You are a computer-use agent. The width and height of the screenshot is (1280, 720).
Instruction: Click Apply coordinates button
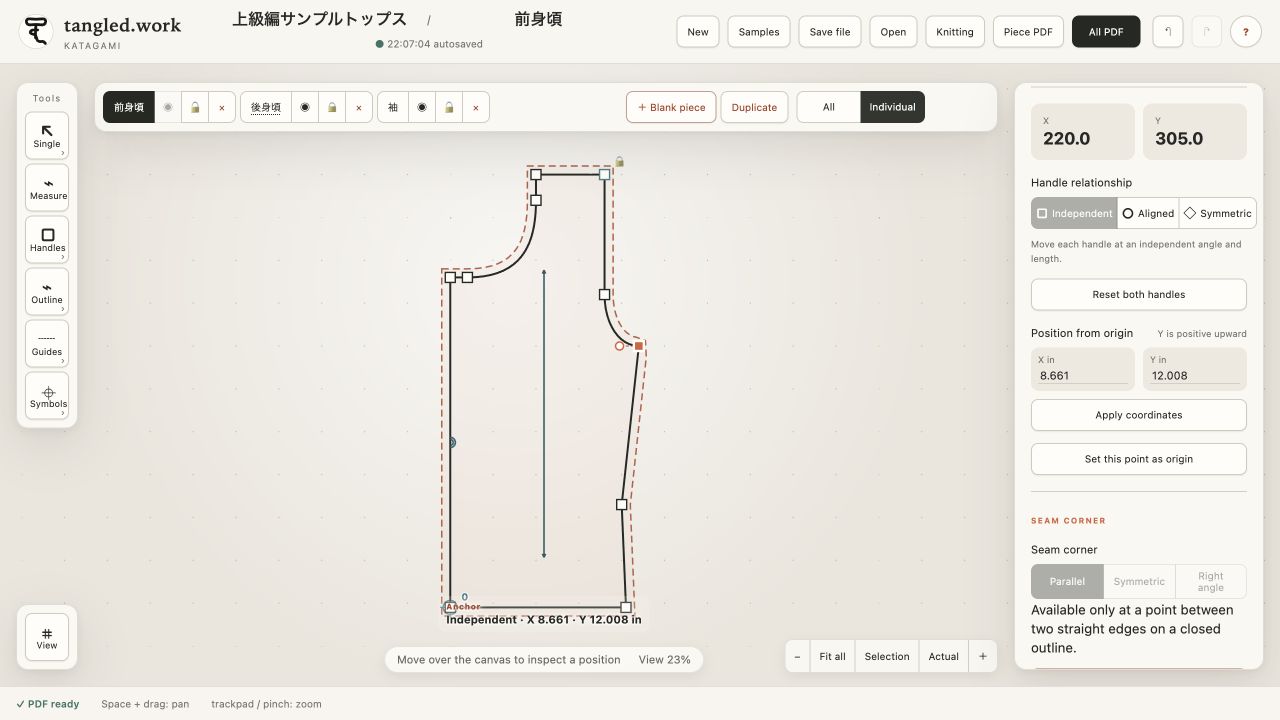pyautogui.click(x=1138, y=415)
